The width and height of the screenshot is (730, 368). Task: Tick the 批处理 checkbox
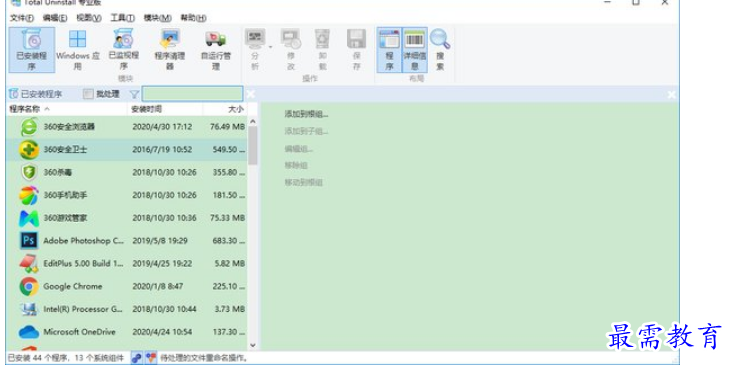click(88, 94)
